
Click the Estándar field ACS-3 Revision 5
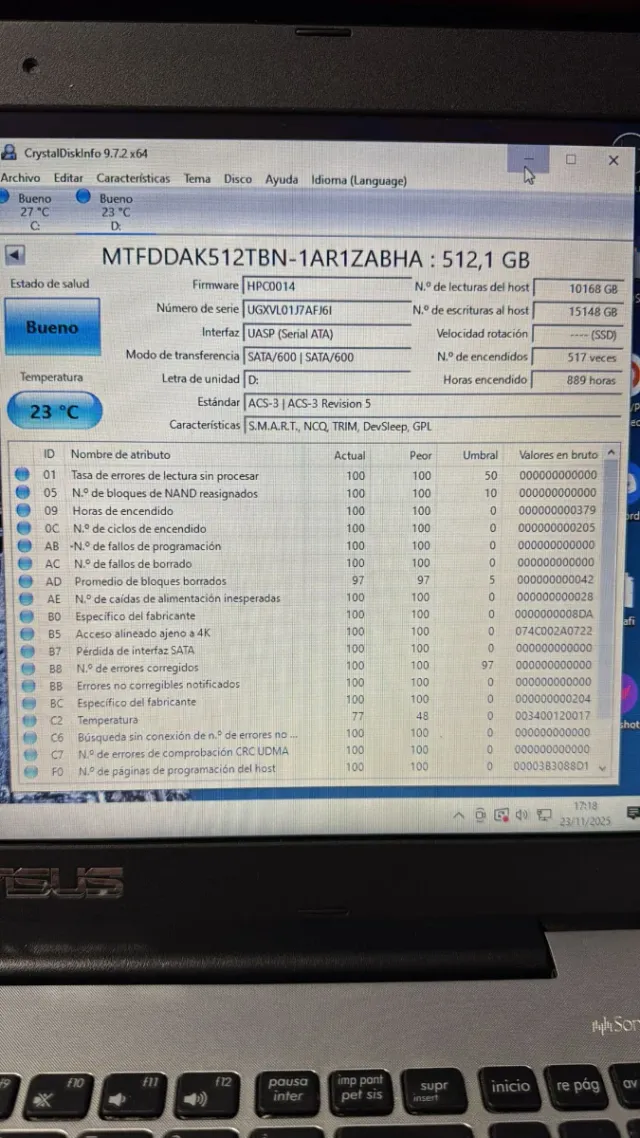click(x=432, y=403)
